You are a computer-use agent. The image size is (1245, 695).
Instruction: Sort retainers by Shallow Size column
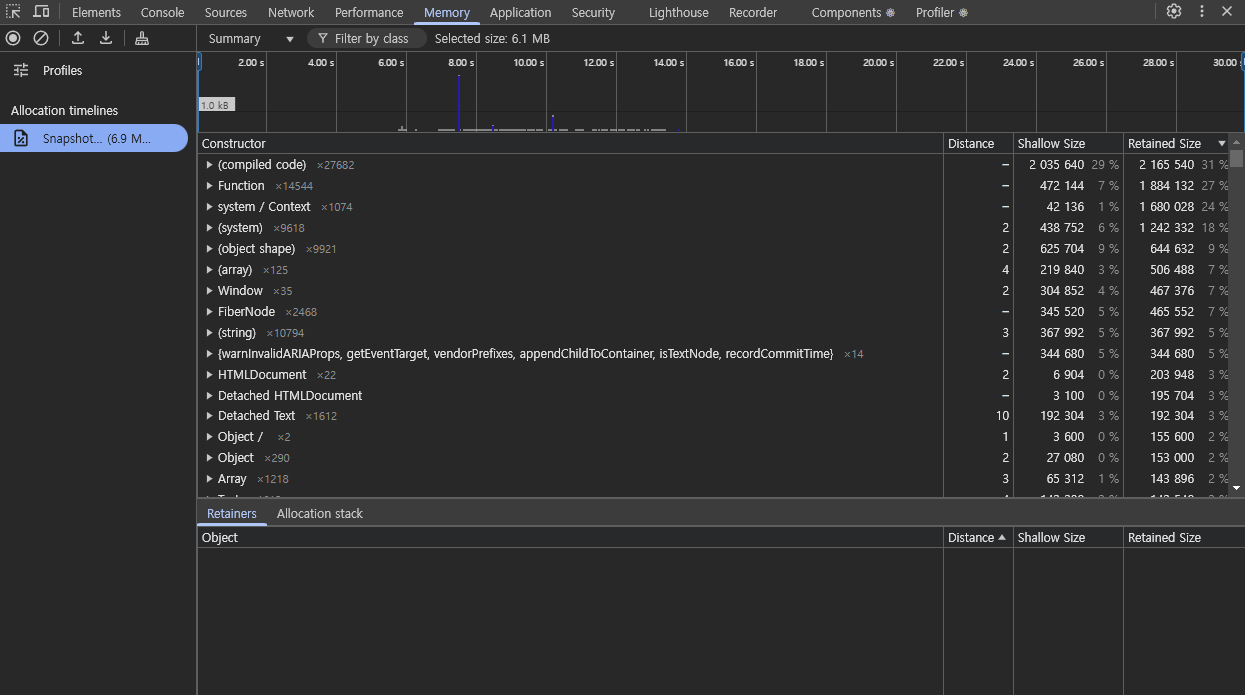1068,538
